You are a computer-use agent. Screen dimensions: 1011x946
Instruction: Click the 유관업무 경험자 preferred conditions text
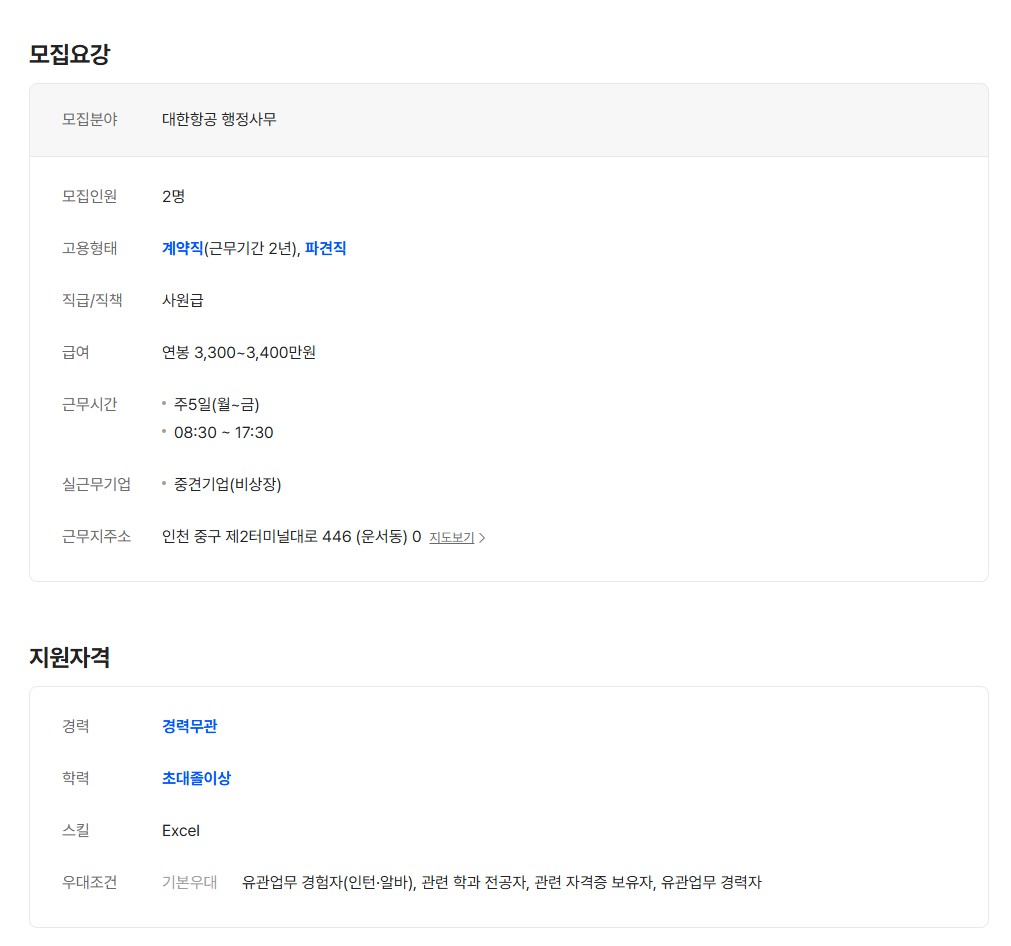coord(502,882)
